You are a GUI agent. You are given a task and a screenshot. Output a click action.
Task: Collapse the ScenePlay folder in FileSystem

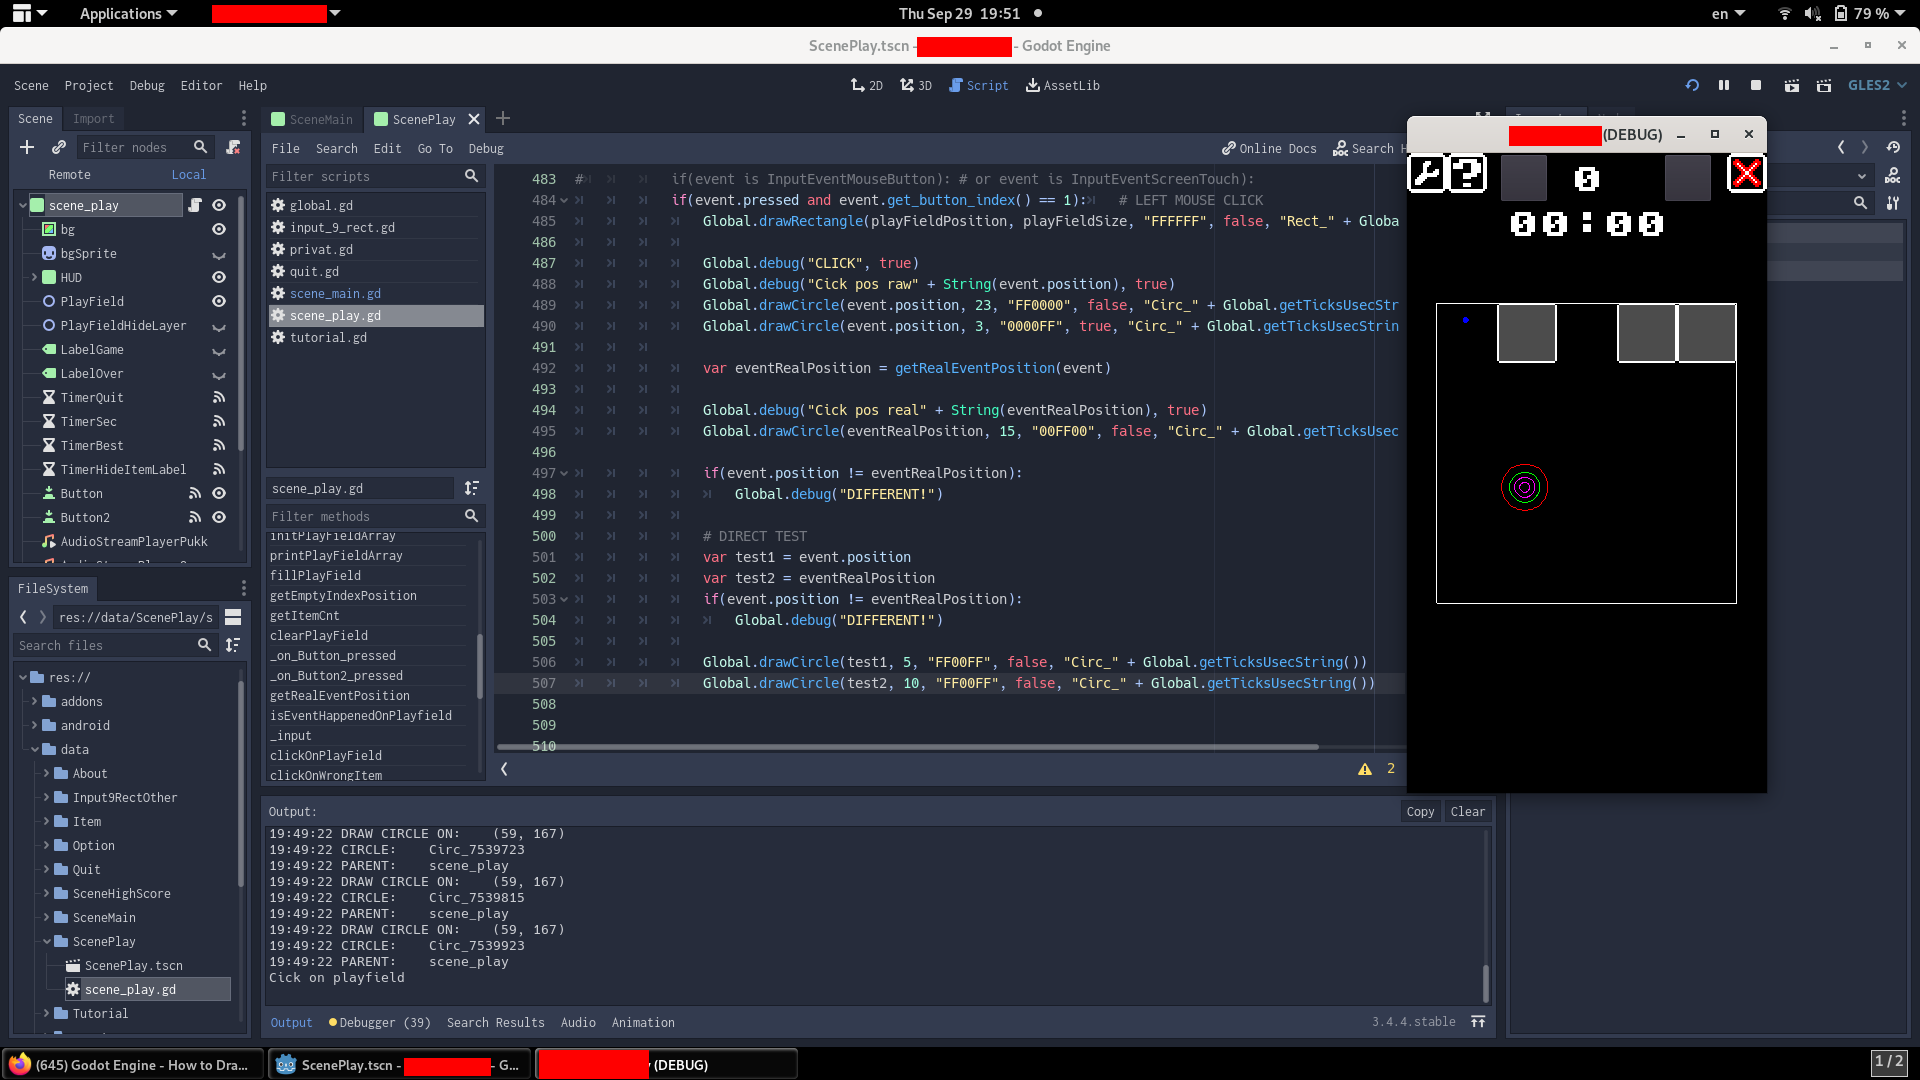[46, 941]
